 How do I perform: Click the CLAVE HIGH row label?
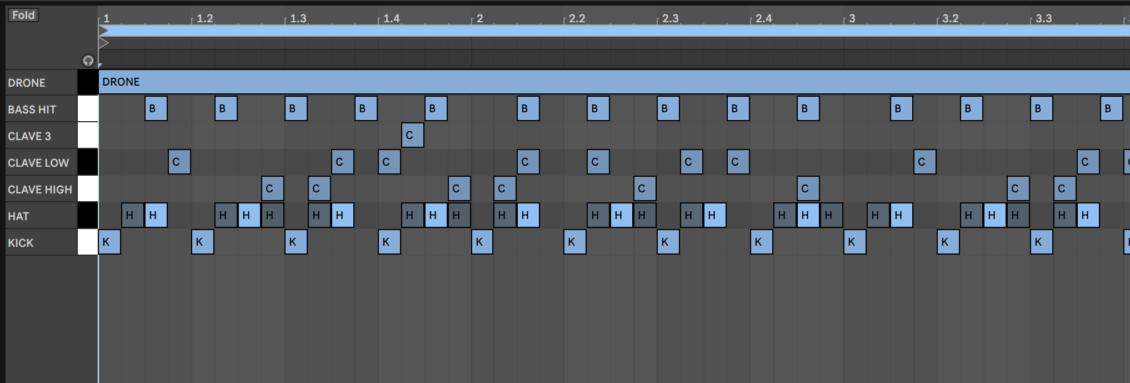point(40,190)
